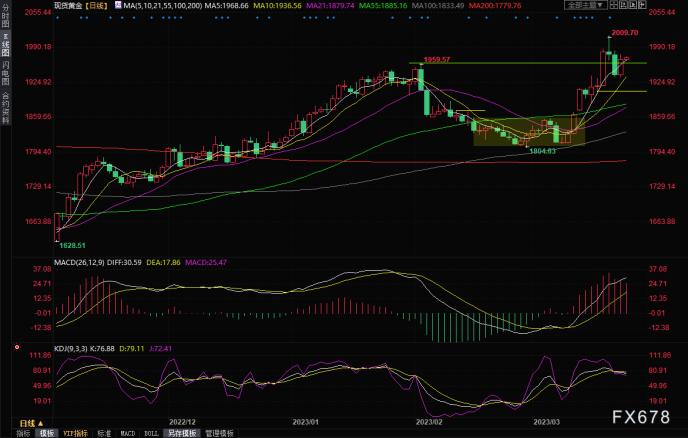
Task: Open 合约资料 side tab
Action: pyautogui.click(x=5, y=108)
